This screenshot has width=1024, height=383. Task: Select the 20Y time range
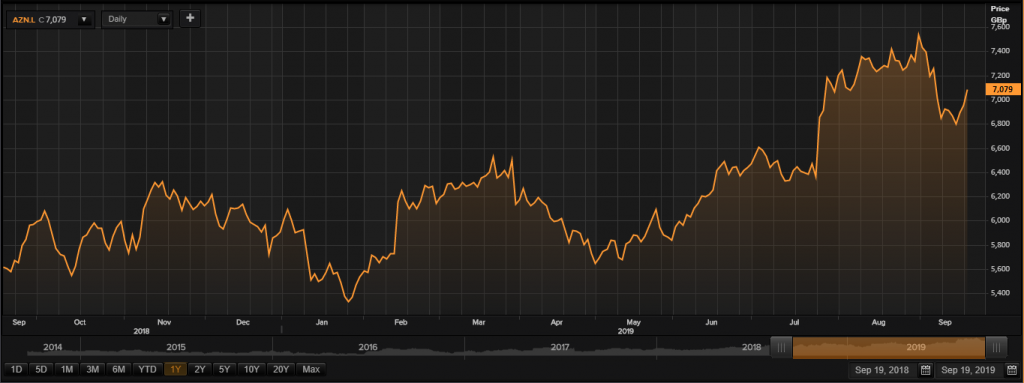[x=281, y=369]
